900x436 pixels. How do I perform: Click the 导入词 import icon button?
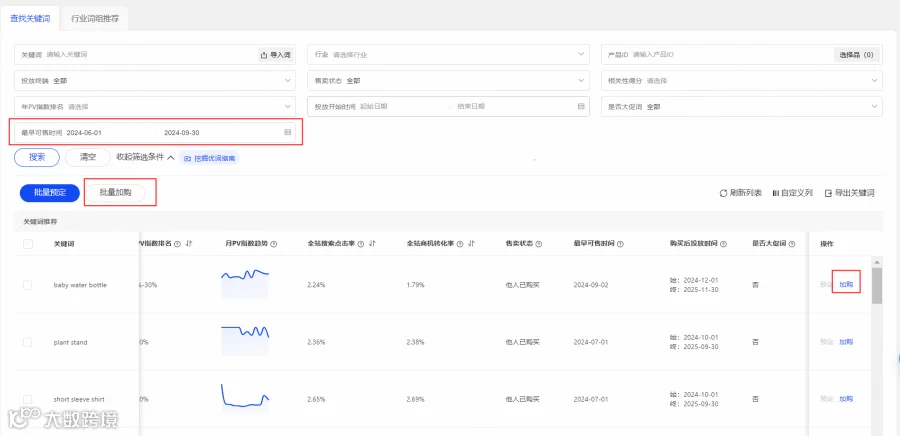[x=264, y=55]
